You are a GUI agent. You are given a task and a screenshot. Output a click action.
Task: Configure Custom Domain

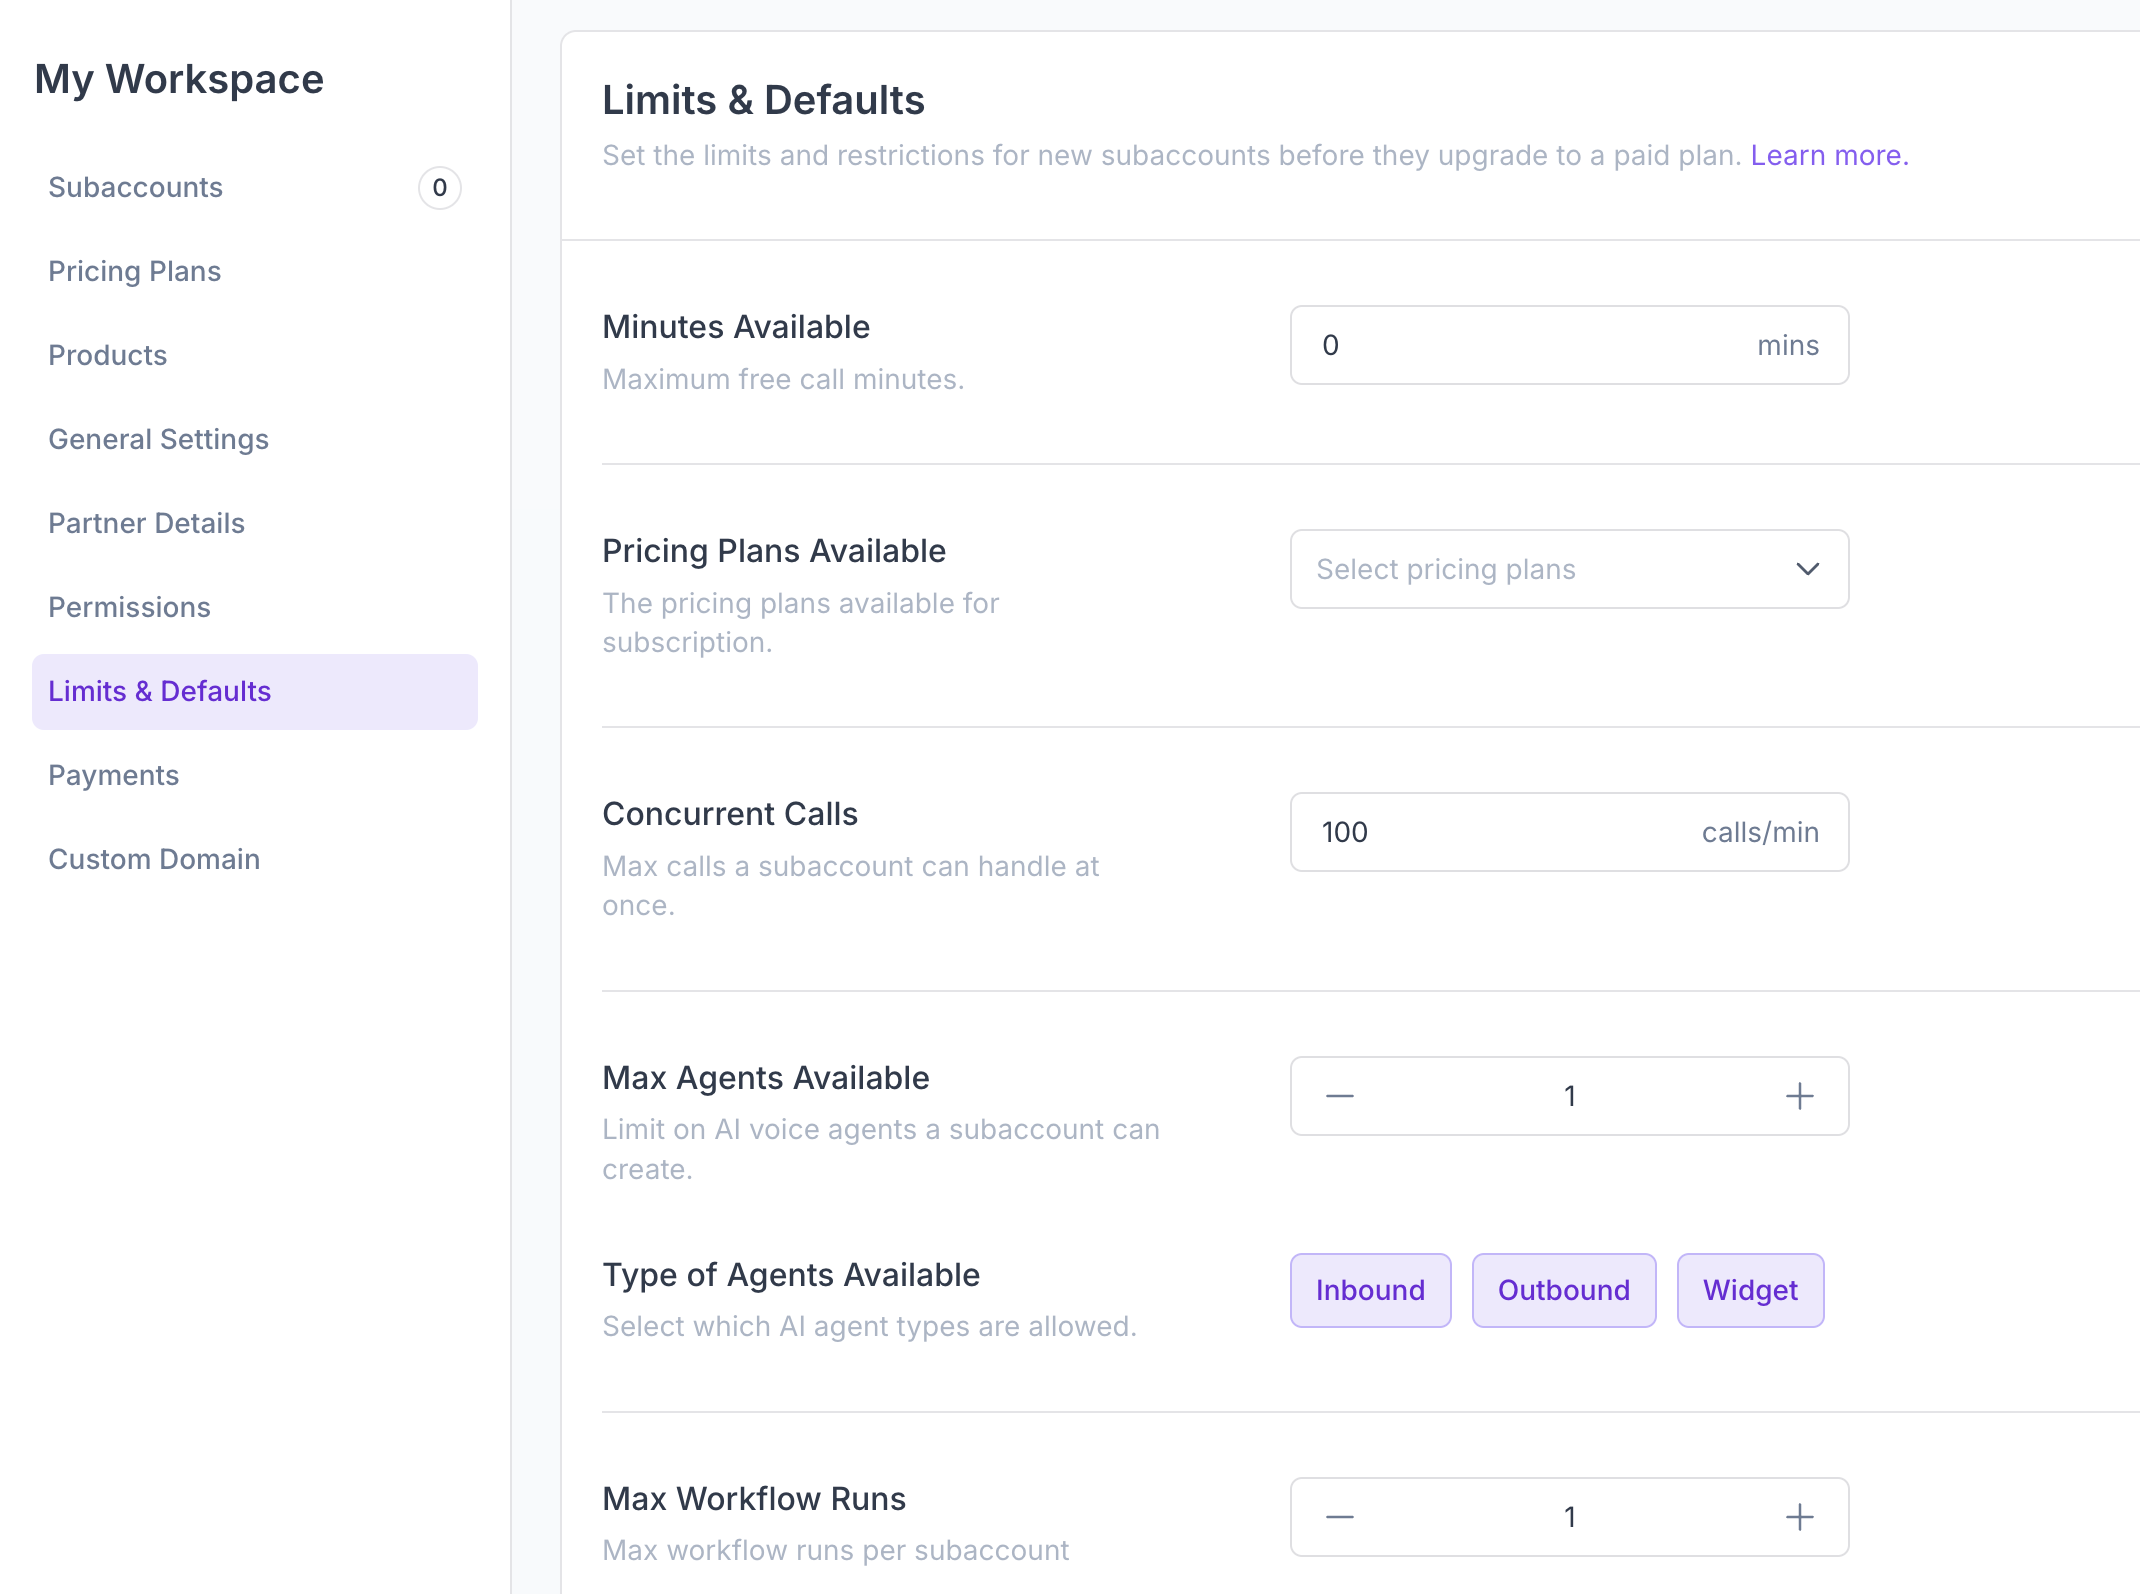tap(154, 859)
